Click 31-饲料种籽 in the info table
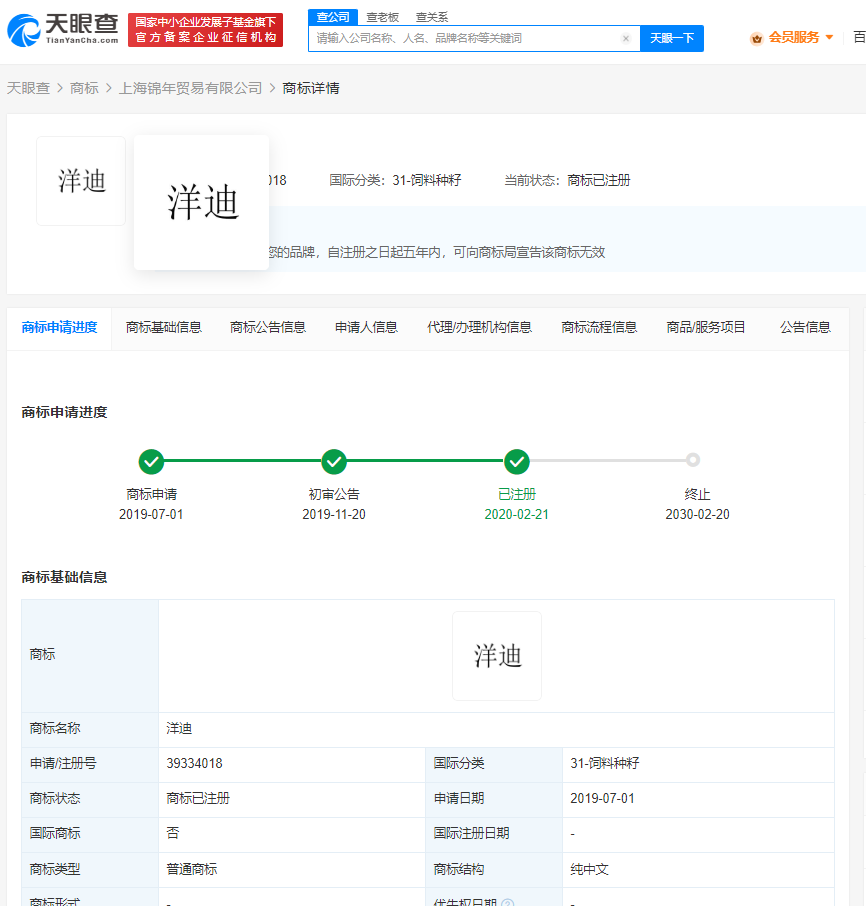 coord(605,764)
